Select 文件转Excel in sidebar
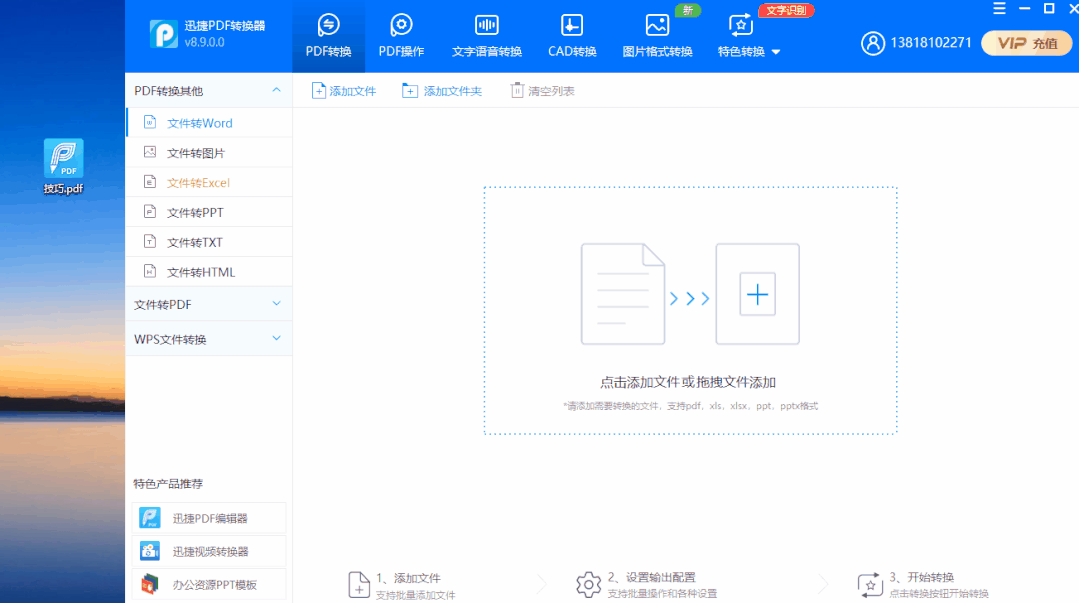The height and width of the screenshot is (603, 1079). coord(198,183)
